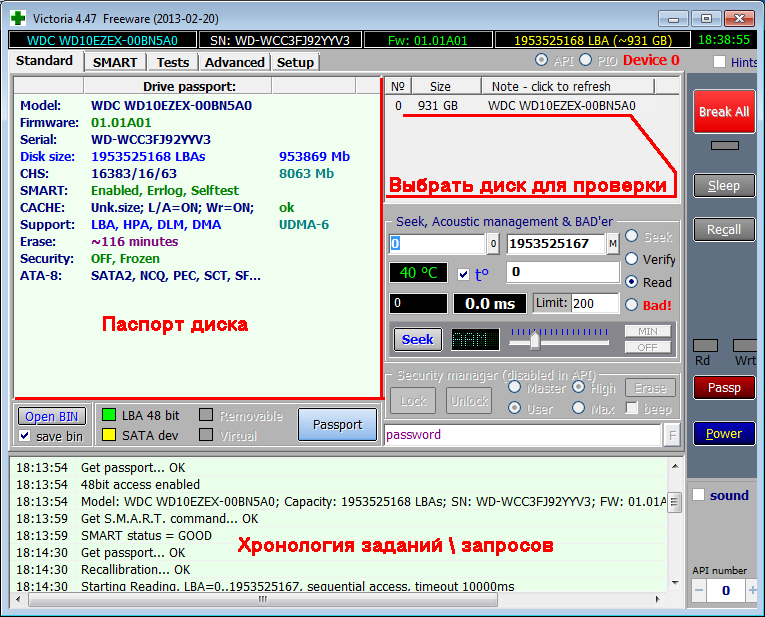This screenshot has height=617, width=765.
Task: Click the Firmware value 01.01A01 in passport
Action: tap(121, 122)
